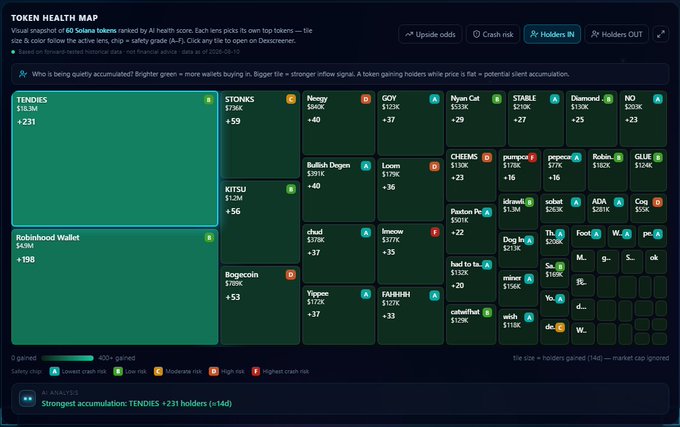Click the AI Analysis bot icon

[x=28, y=398]
